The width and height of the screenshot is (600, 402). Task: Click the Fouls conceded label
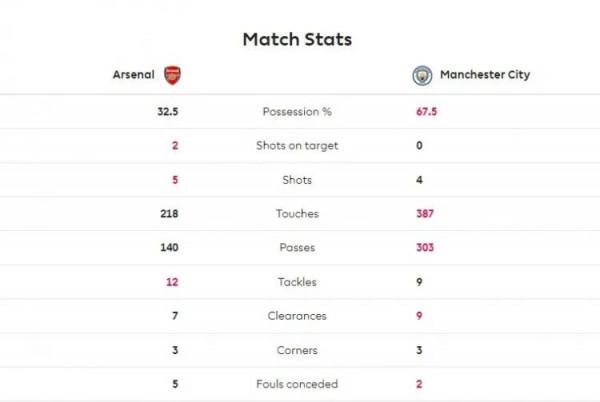pos(297,384)
